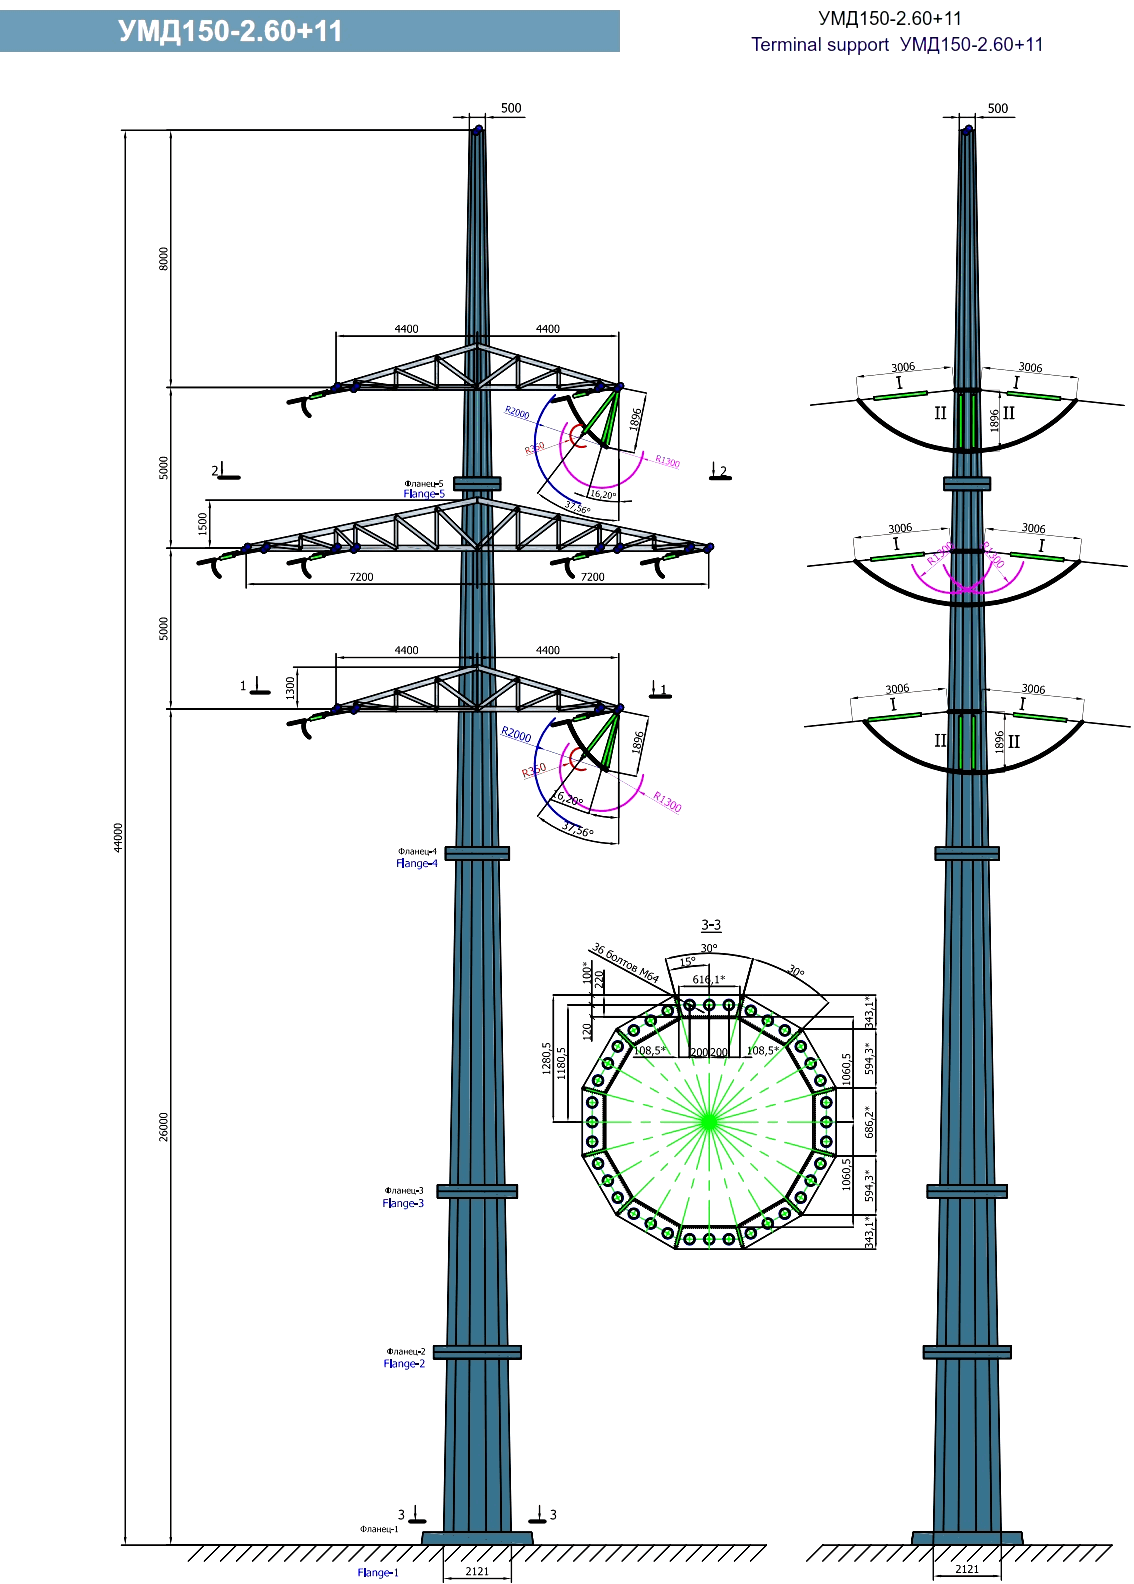Click the 26000 vertical dimension text
This screenshot has height=1584, width=1134.
click(164, 1126)
